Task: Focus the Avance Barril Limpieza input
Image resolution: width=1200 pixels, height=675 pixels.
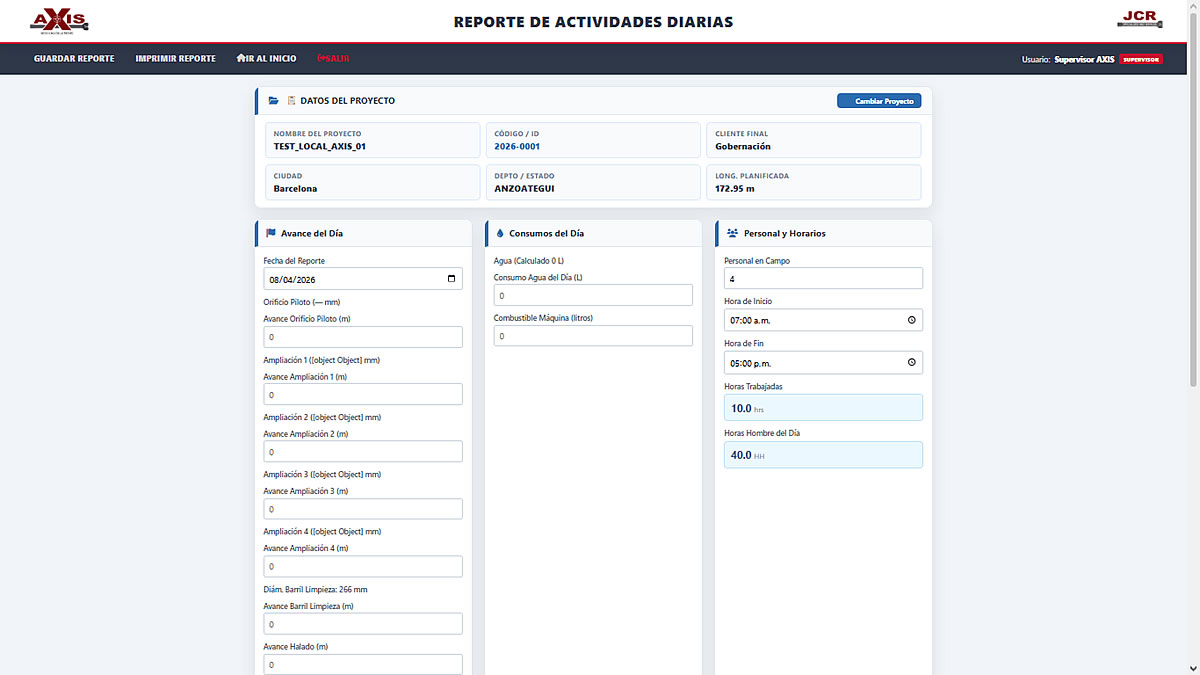Action: (363, 624)
